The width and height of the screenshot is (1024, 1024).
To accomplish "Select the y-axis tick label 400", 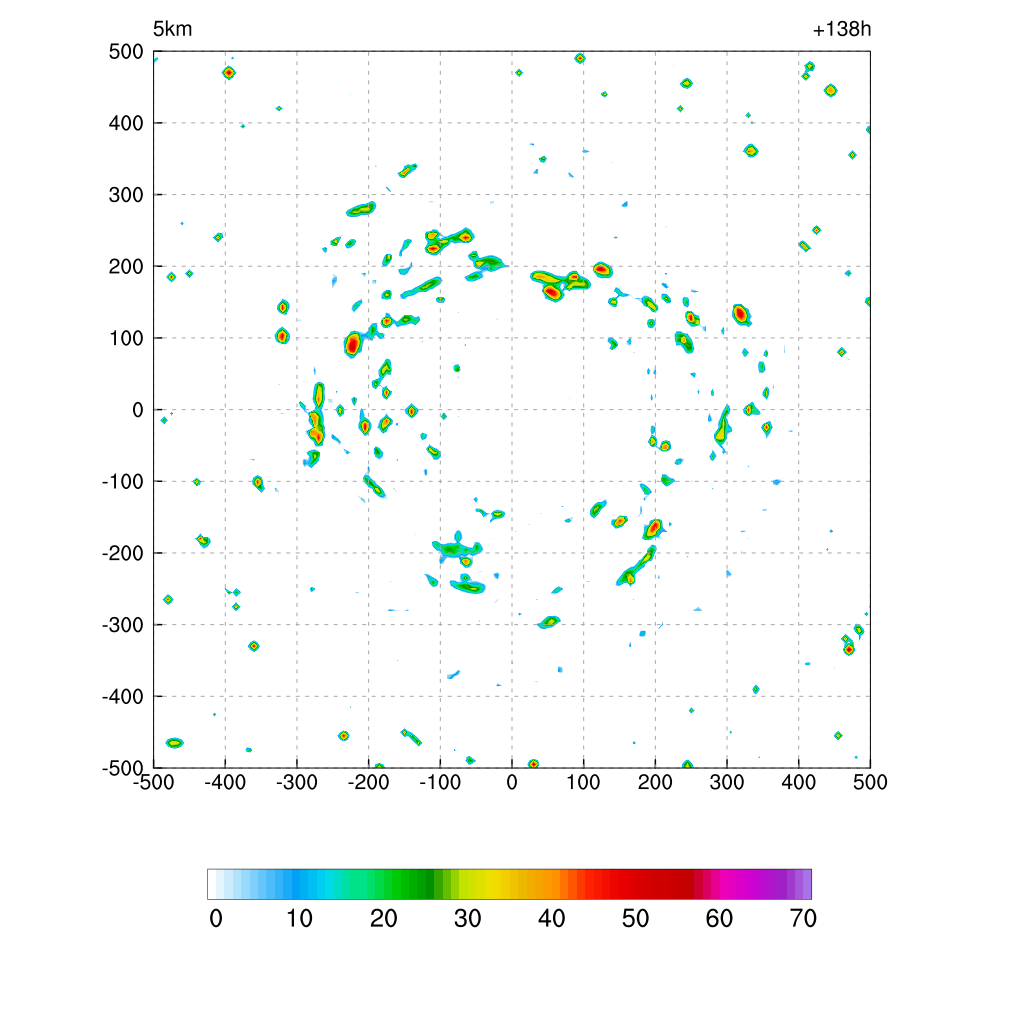I will point(126,123).
